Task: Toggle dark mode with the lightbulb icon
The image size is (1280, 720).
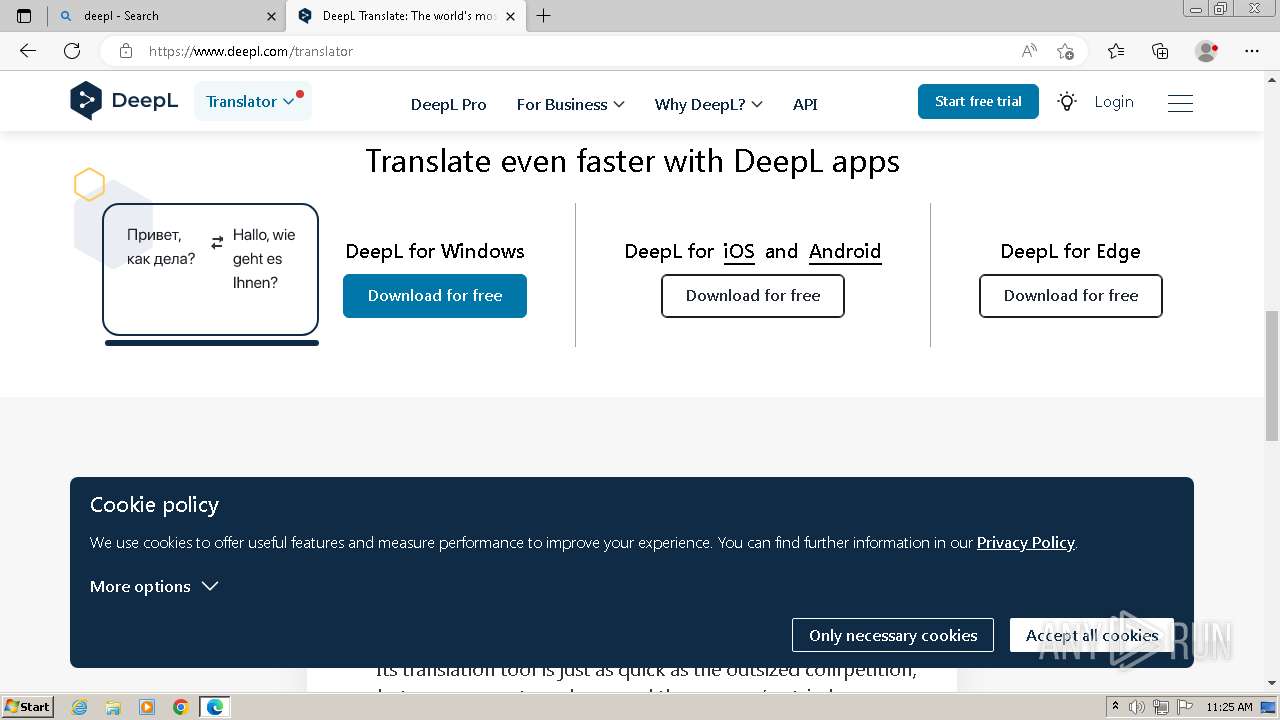Action: click(x=1067, y=102)
